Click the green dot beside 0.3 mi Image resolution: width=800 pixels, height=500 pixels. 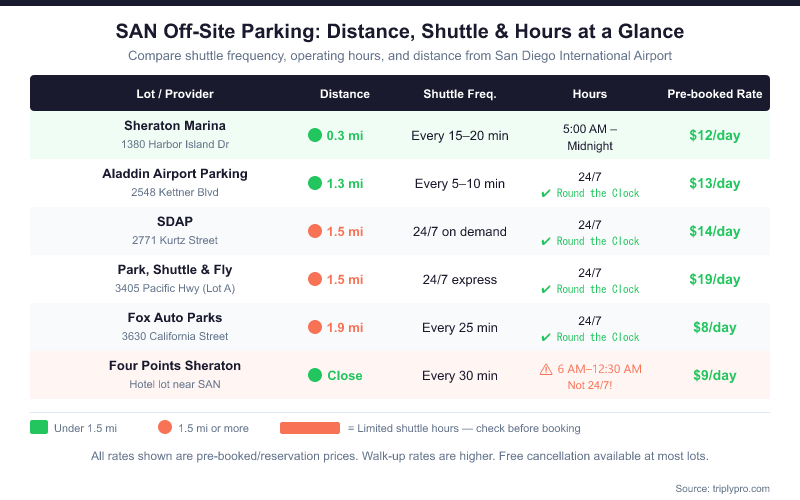coord(315,135)
